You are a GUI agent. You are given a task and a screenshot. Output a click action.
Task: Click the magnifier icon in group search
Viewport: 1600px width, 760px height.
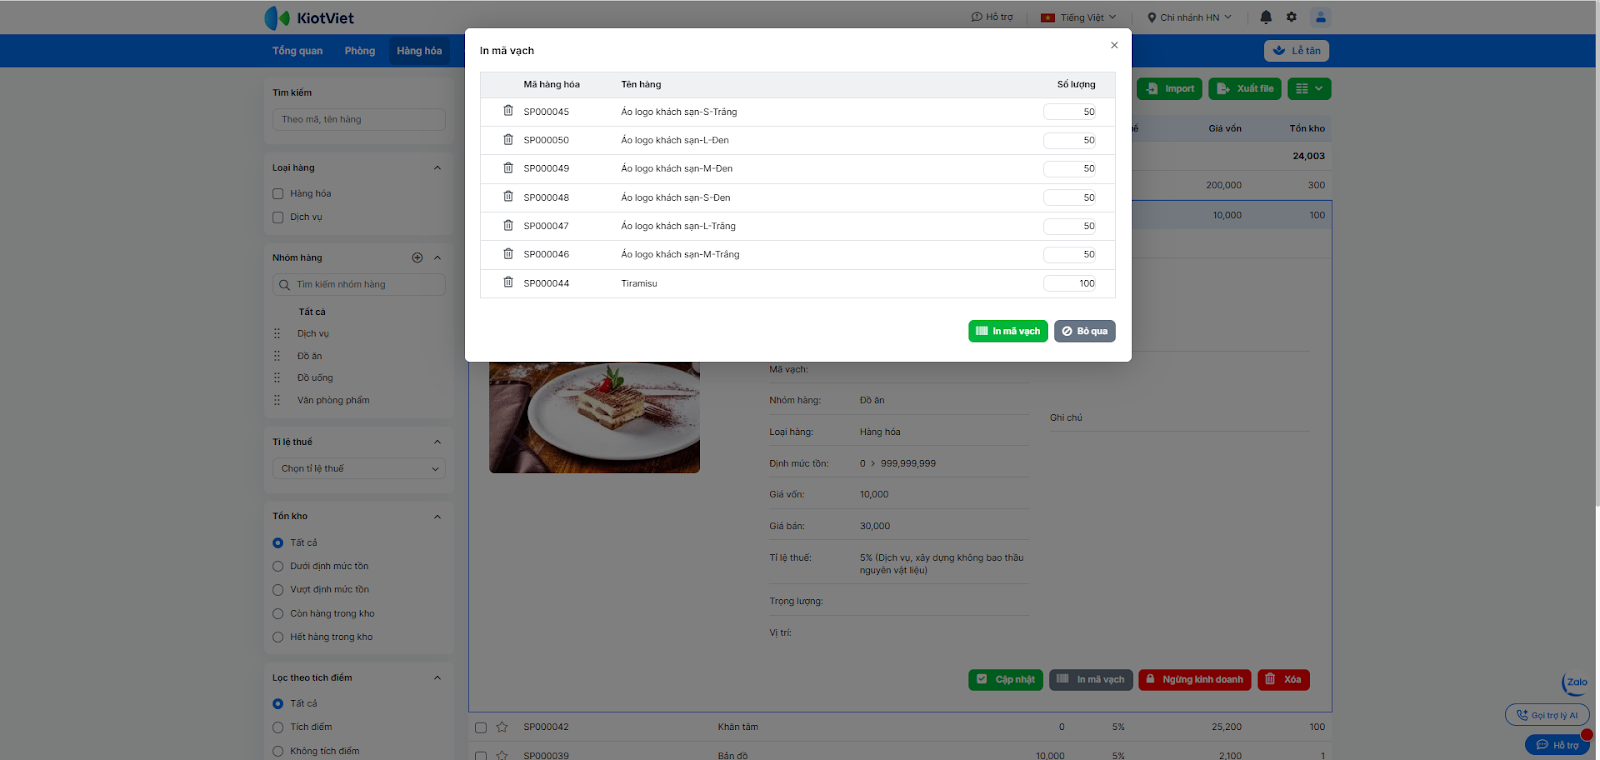(x=284, y=285)
